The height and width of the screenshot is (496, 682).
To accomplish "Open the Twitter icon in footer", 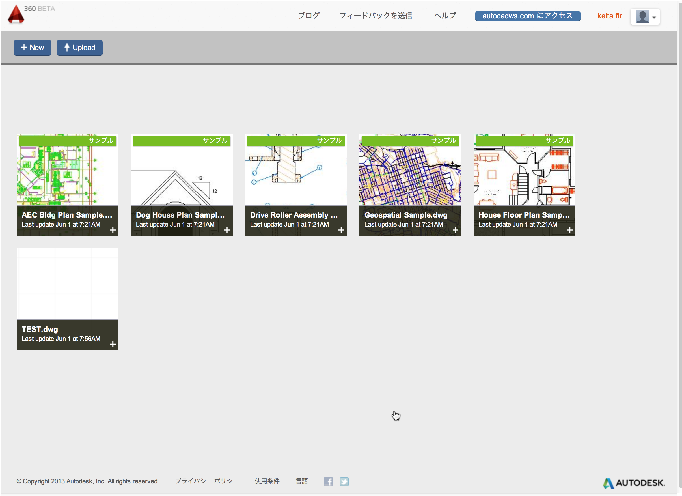I will coord(344,481).
